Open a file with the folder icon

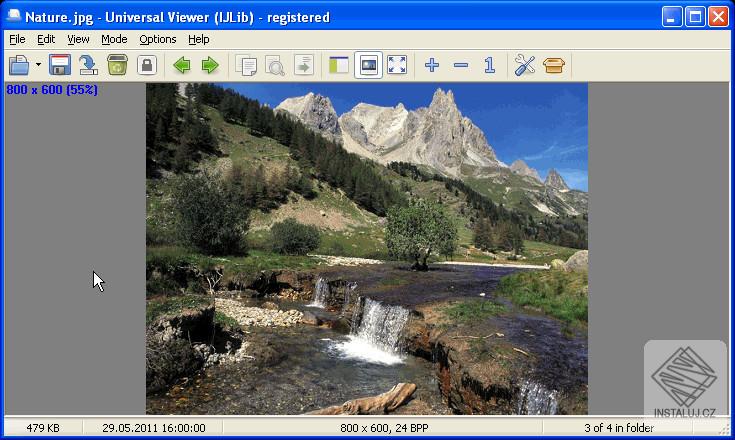coord(19,65)
